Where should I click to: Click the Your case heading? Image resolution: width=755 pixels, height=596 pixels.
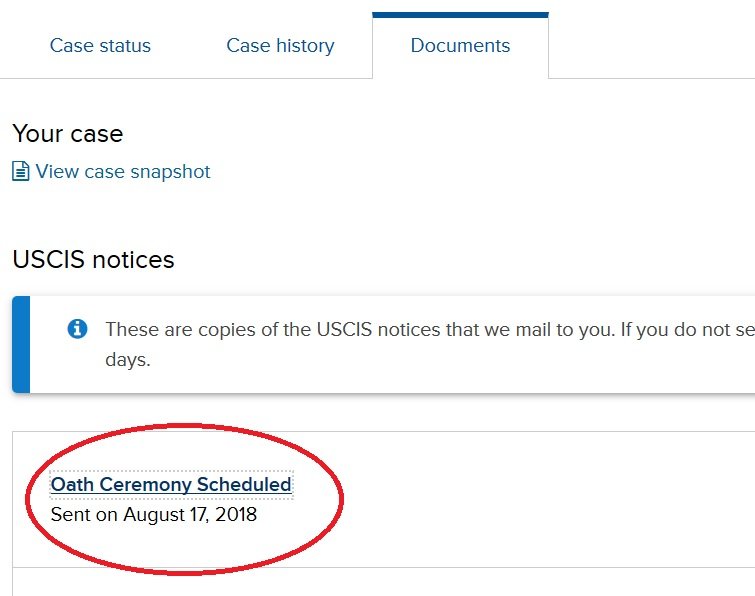pyautogui.click(x=68, y=133)
